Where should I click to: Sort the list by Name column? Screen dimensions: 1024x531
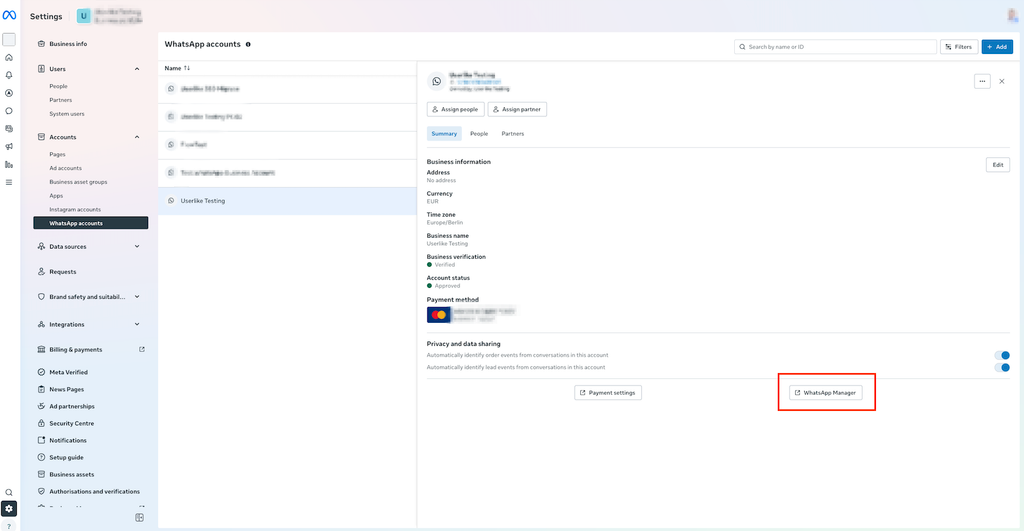(177, 68)
